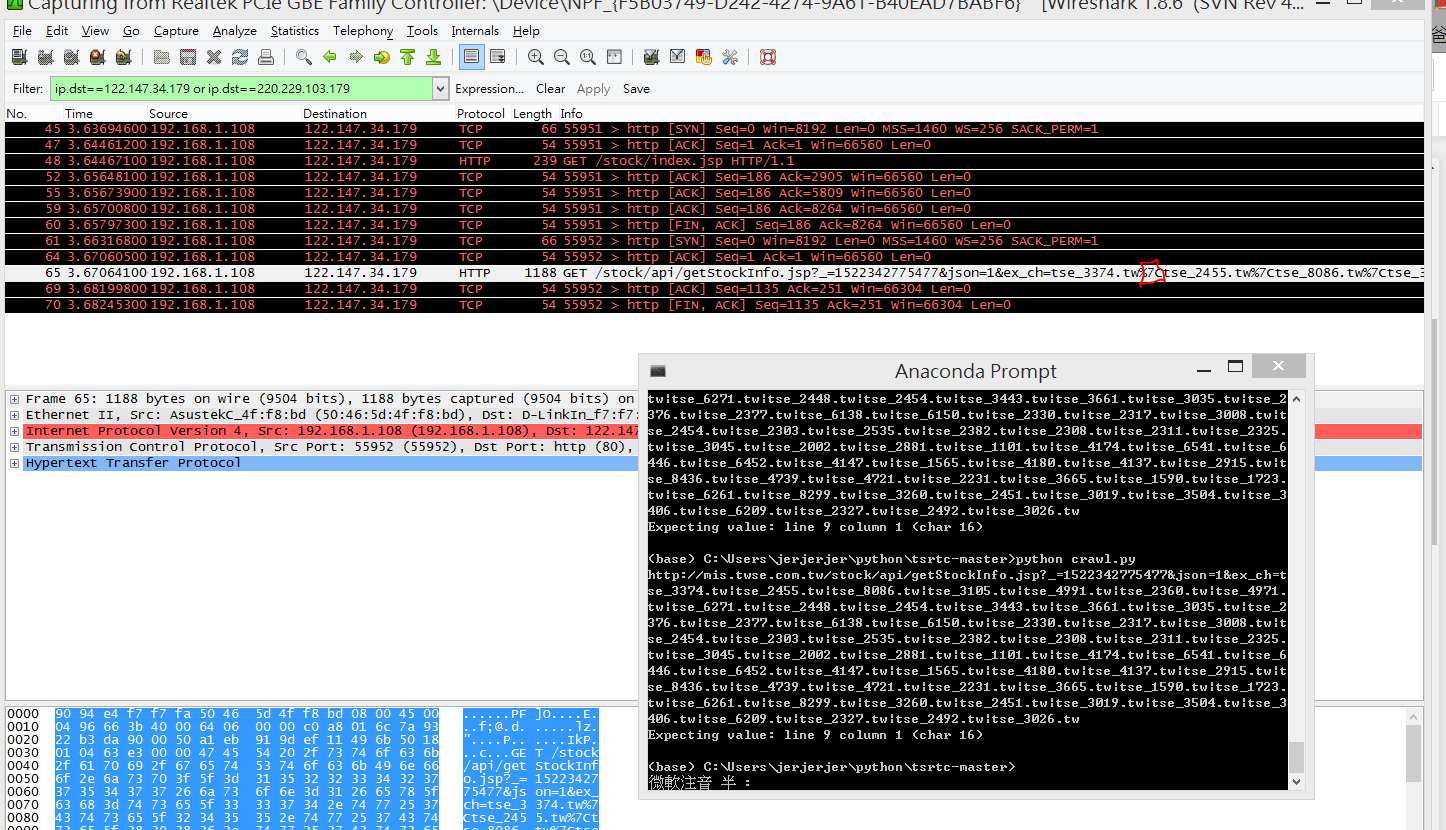The image size is (1446, 830).
Task: Expand Hypertext Transfer Protocol node
Action: (14, 463)
